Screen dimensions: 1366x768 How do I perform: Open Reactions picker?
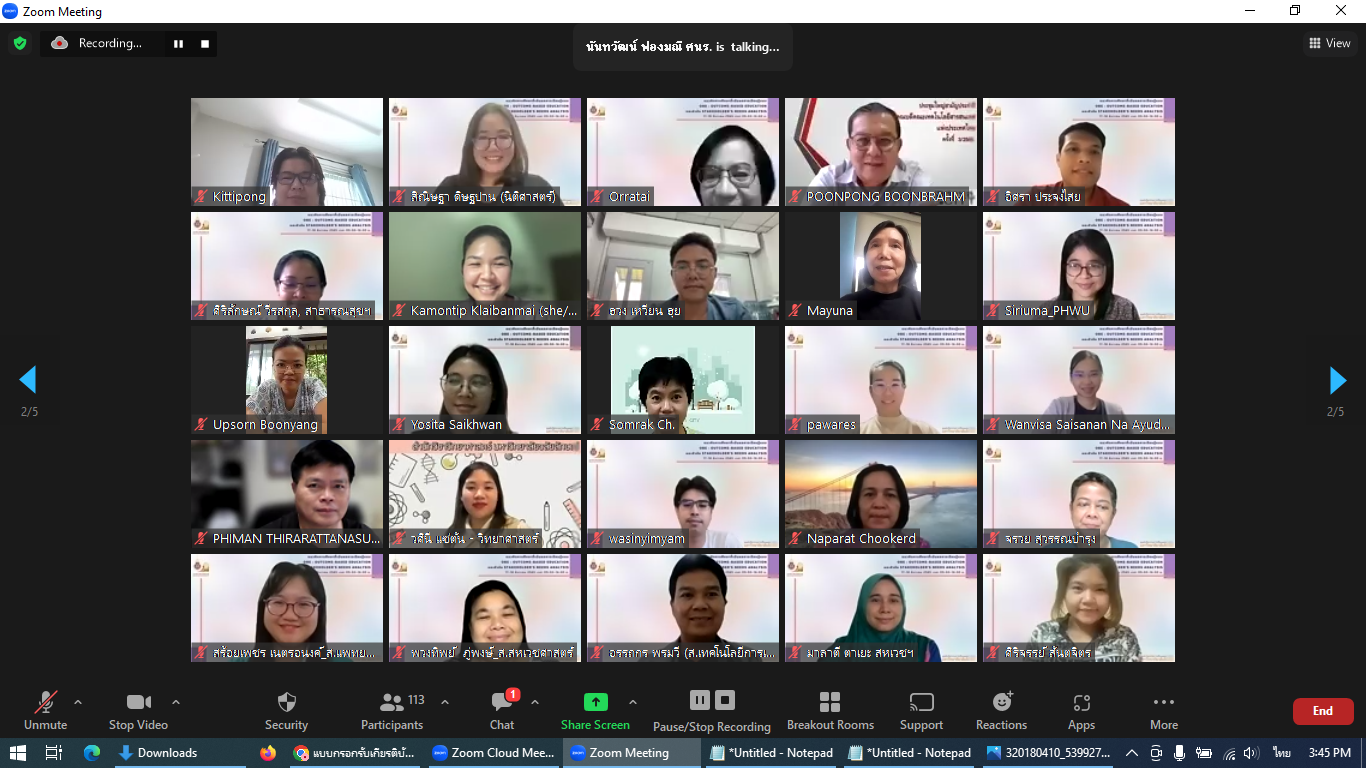point(1001,711)
